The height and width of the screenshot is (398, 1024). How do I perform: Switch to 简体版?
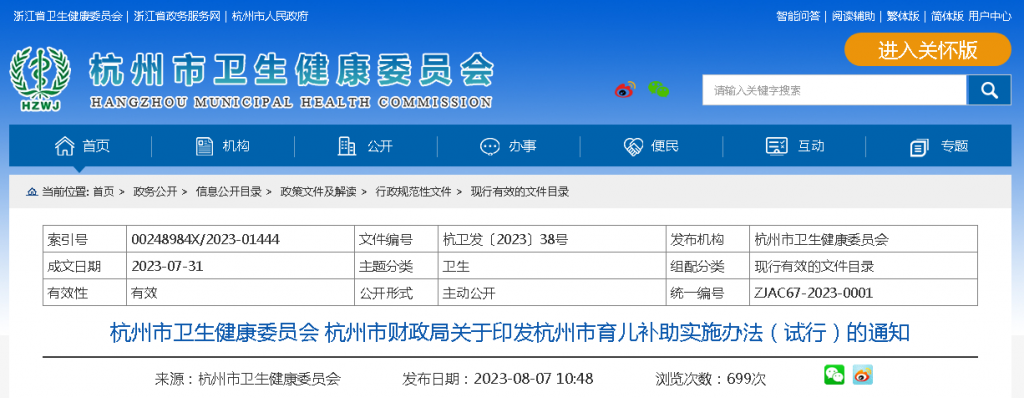click(948, 16)
